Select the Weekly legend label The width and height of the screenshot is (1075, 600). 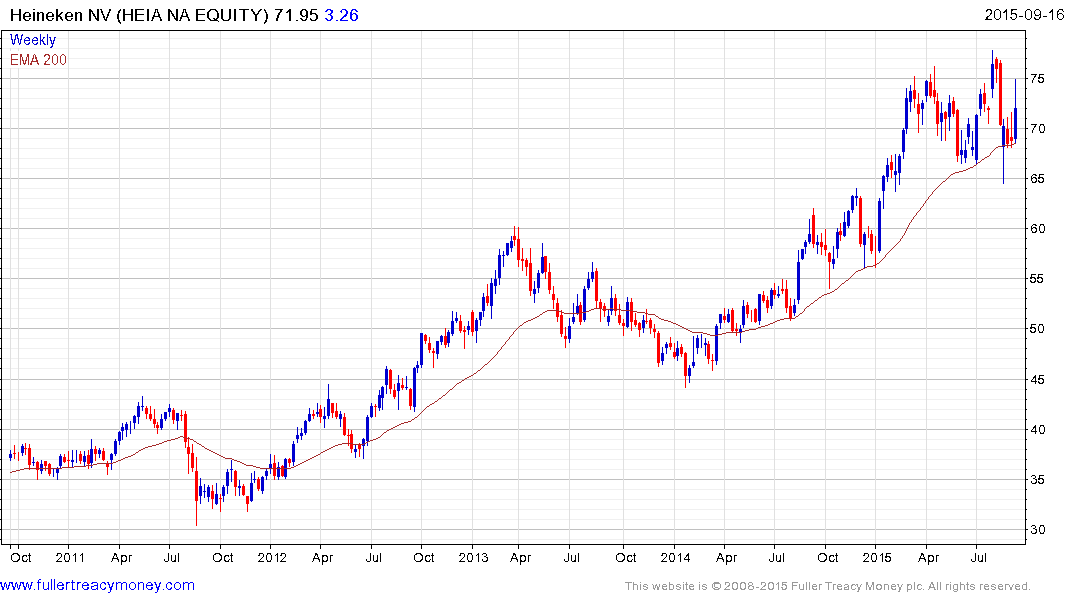pyautogui.click(x=33, y=41)
